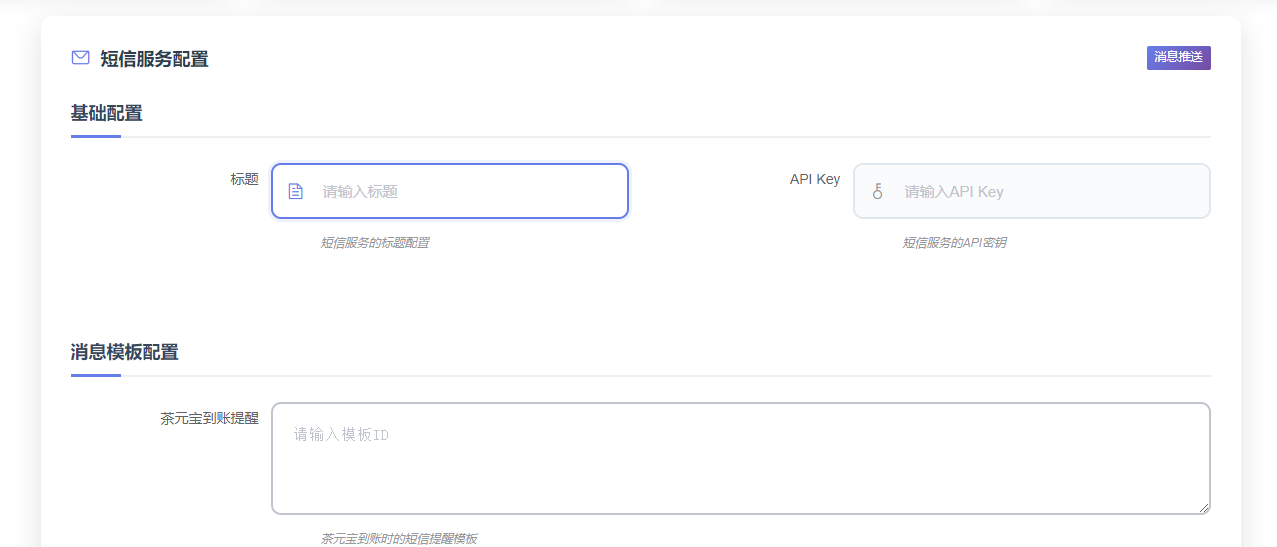The image size is (1277, 547).
Task: Click the 短信服务的API密钥 hint text
Action: [954, 242]
